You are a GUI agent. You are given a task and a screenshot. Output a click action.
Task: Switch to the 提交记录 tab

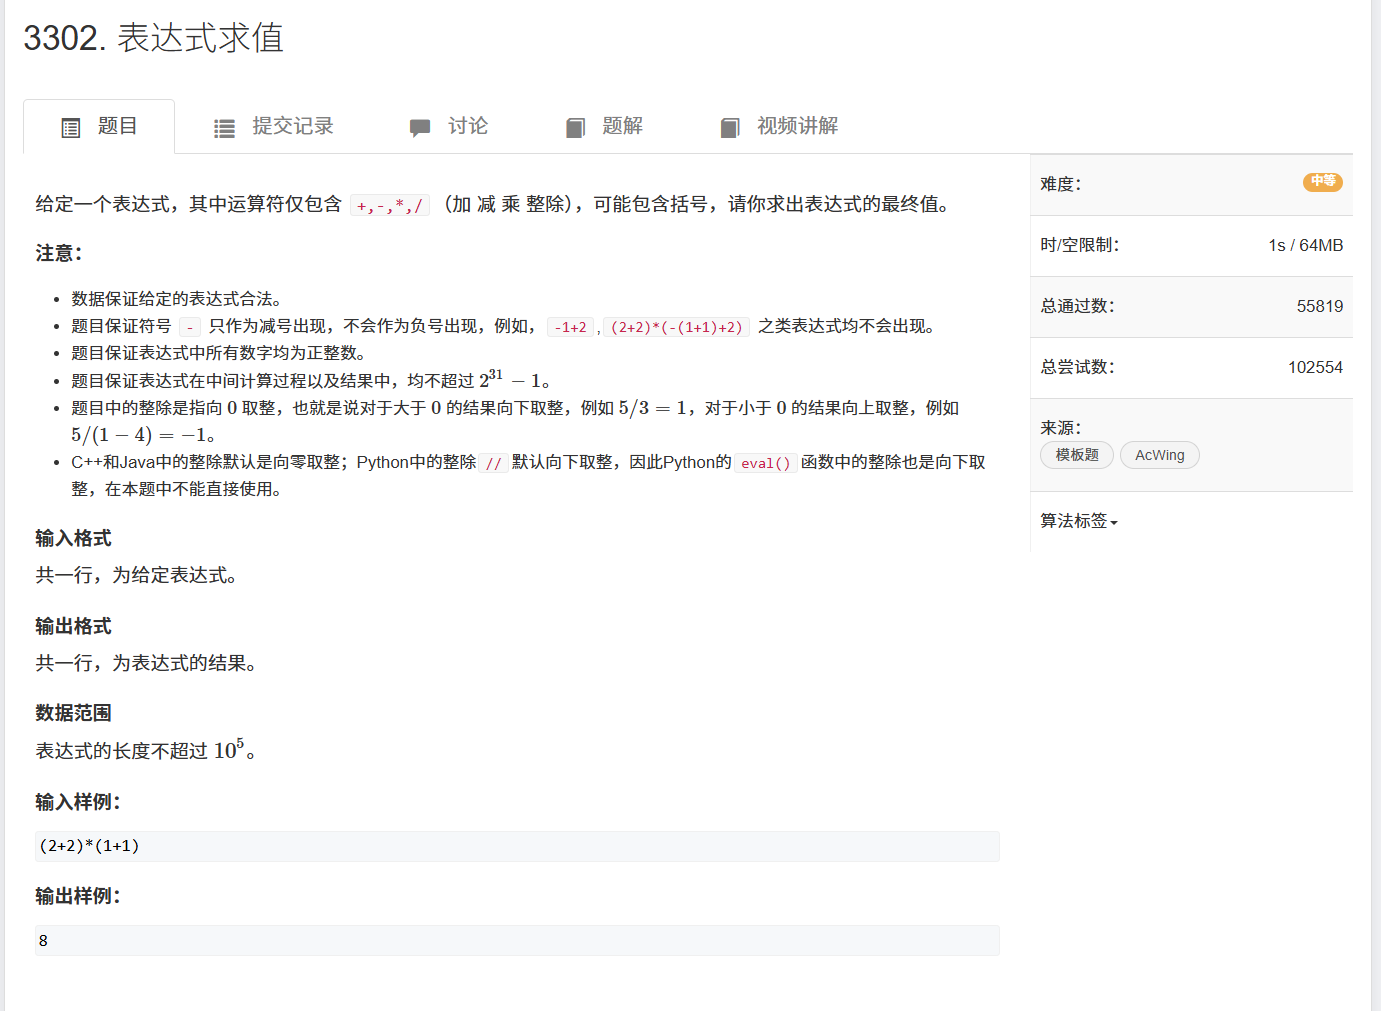(273, 127)
